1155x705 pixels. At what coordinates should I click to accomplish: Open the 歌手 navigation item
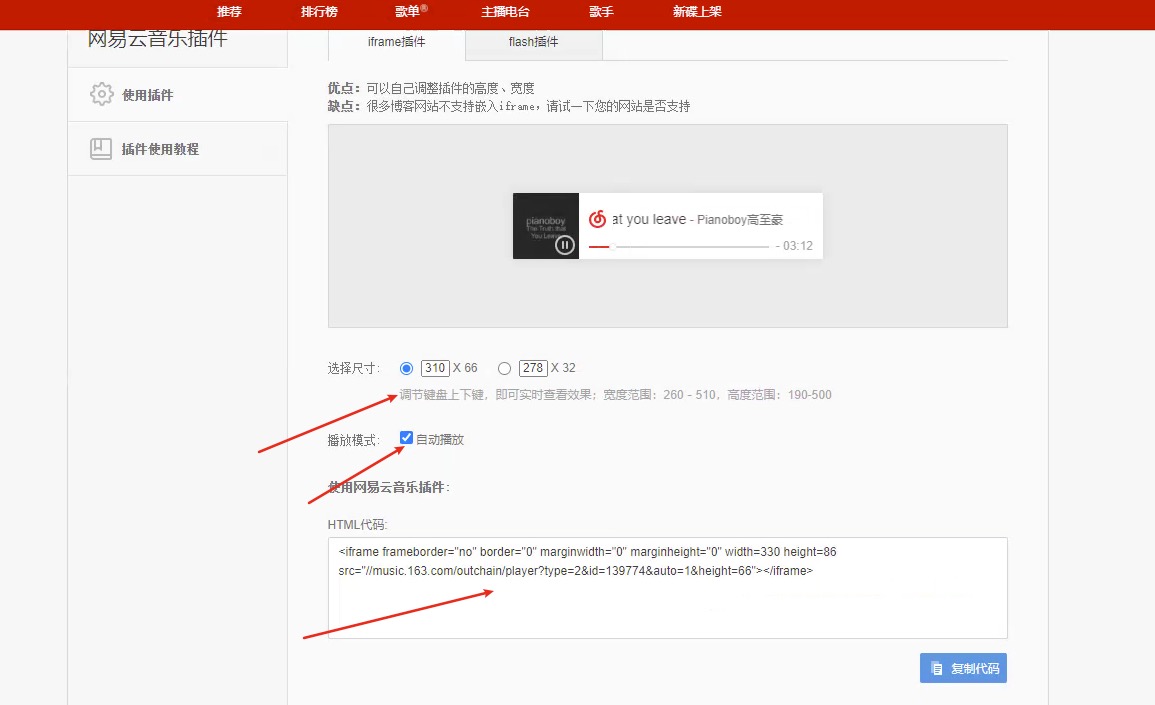coord(601,12)
